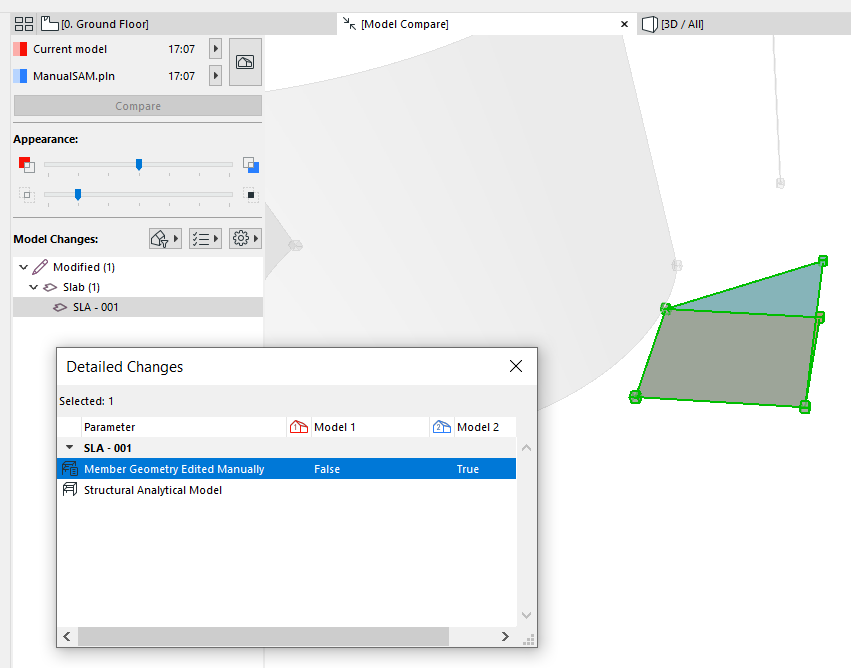
Task: Click the right arrow in the dialog's horizontal scrollbar
Action: click(x=505, y=636)
